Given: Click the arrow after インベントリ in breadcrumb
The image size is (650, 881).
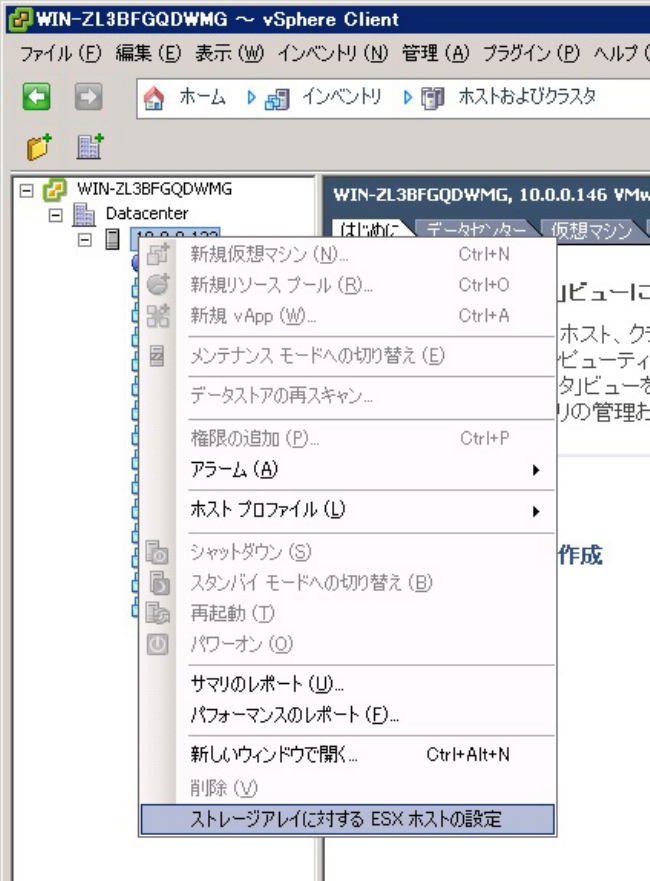Looking at the screenshot, I should coord(407,98).
